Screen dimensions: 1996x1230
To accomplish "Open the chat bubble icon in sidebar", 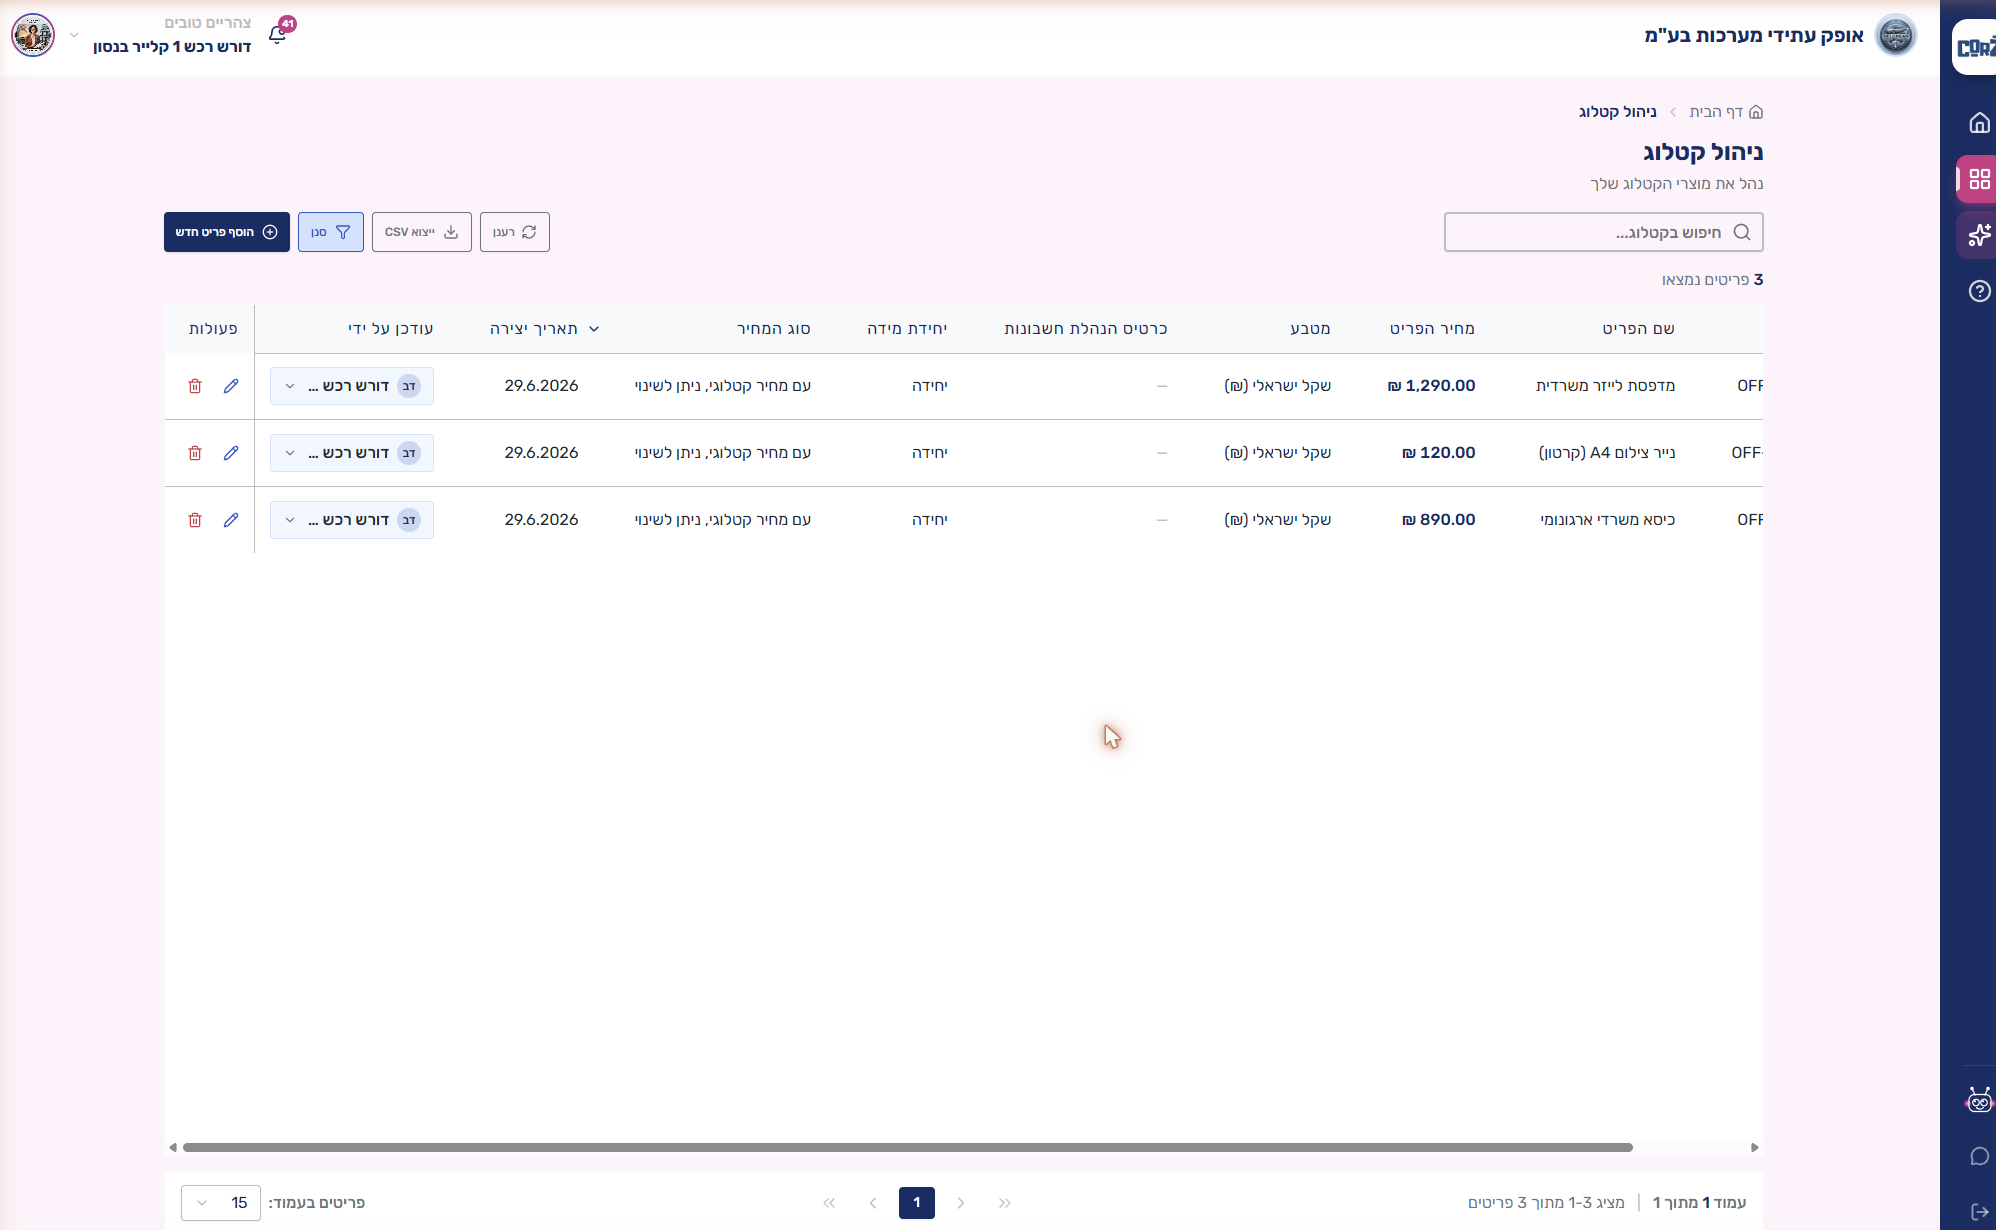I will (x=1979, y=1156).
